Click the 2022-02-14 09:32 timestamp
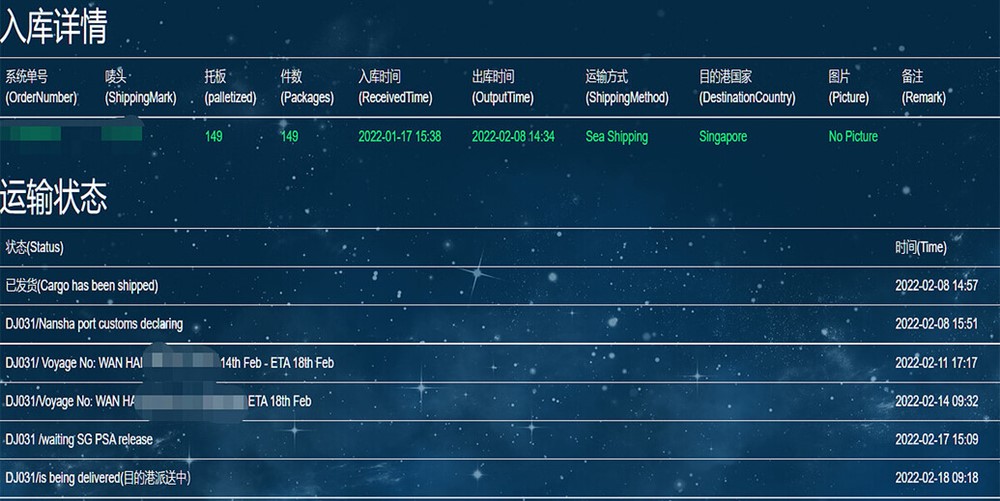This screenshot has width=1000, height=501. coord(936,401)
